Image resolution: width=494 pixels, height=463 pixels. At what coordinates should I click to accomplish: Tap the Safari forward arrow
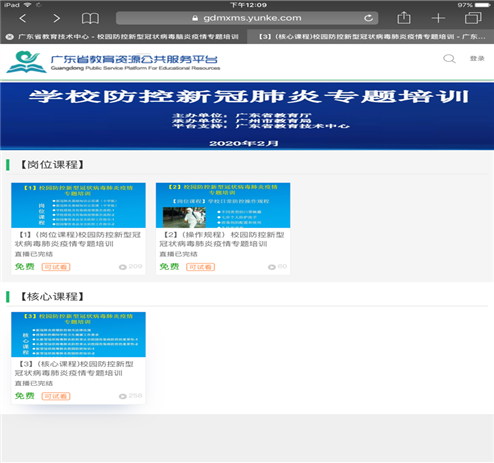click(57, 18)
